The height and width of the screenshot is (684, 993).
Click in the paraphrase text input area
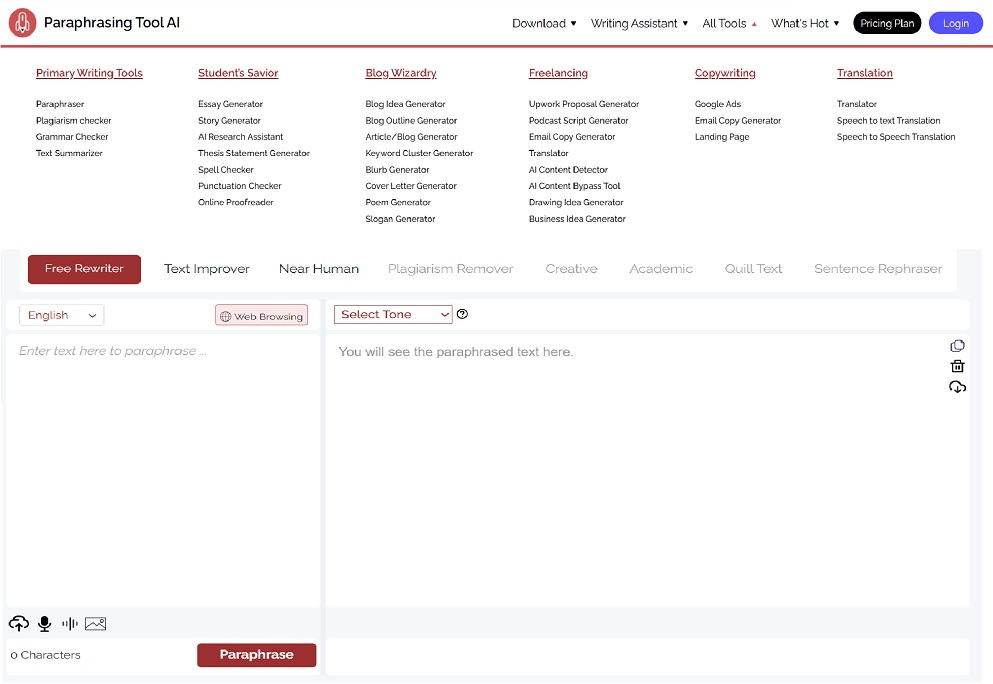163,471
